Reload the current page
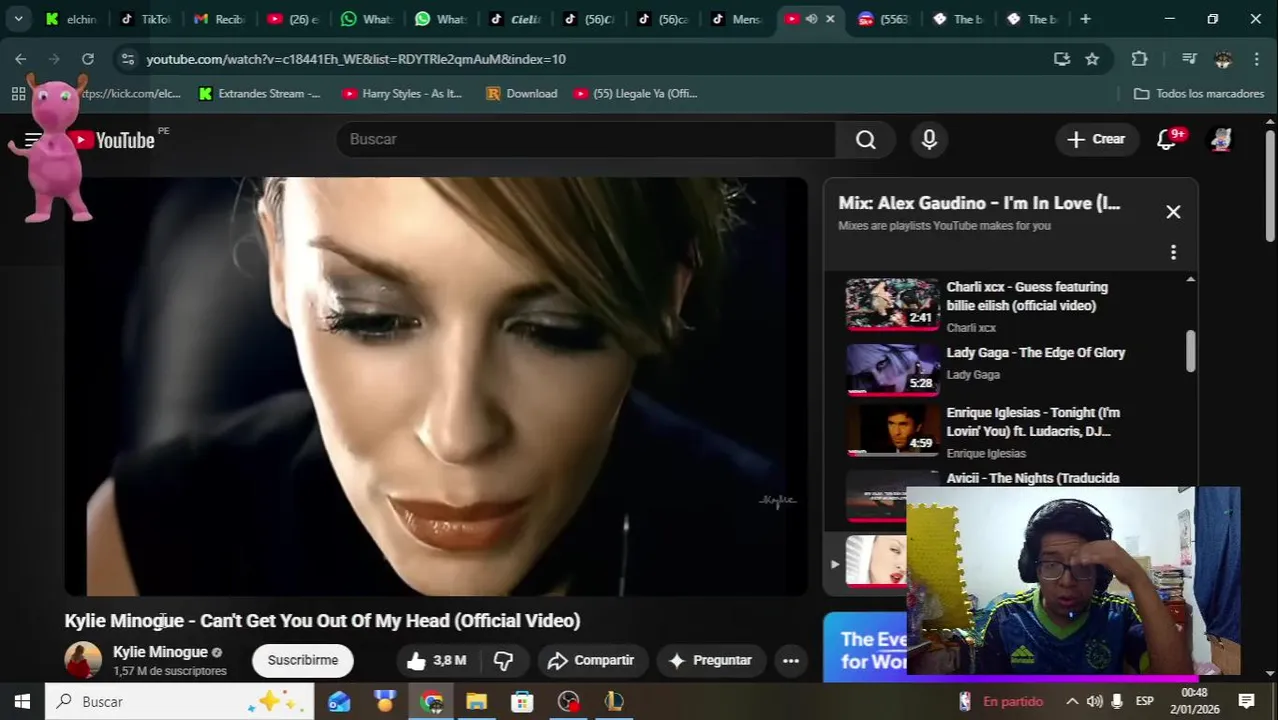 tap(88, 59)
